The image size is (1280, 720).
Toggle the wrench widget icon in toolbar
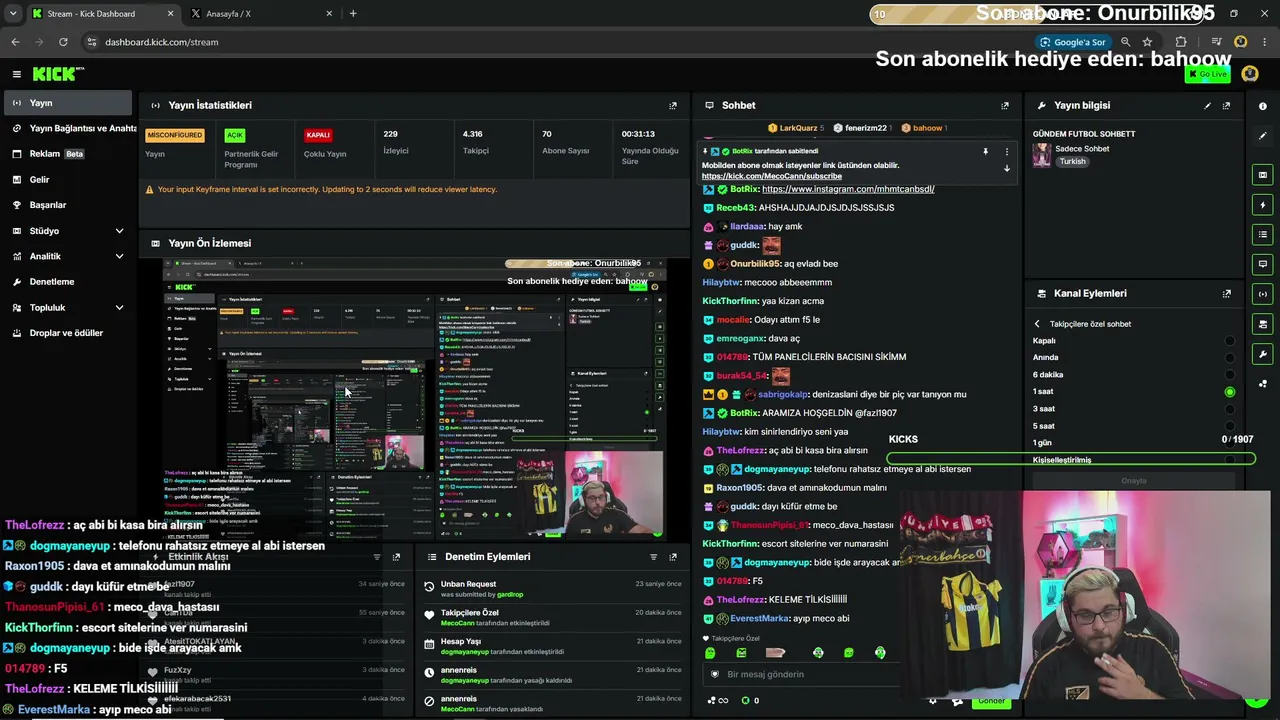click(x=1263, y=354)
